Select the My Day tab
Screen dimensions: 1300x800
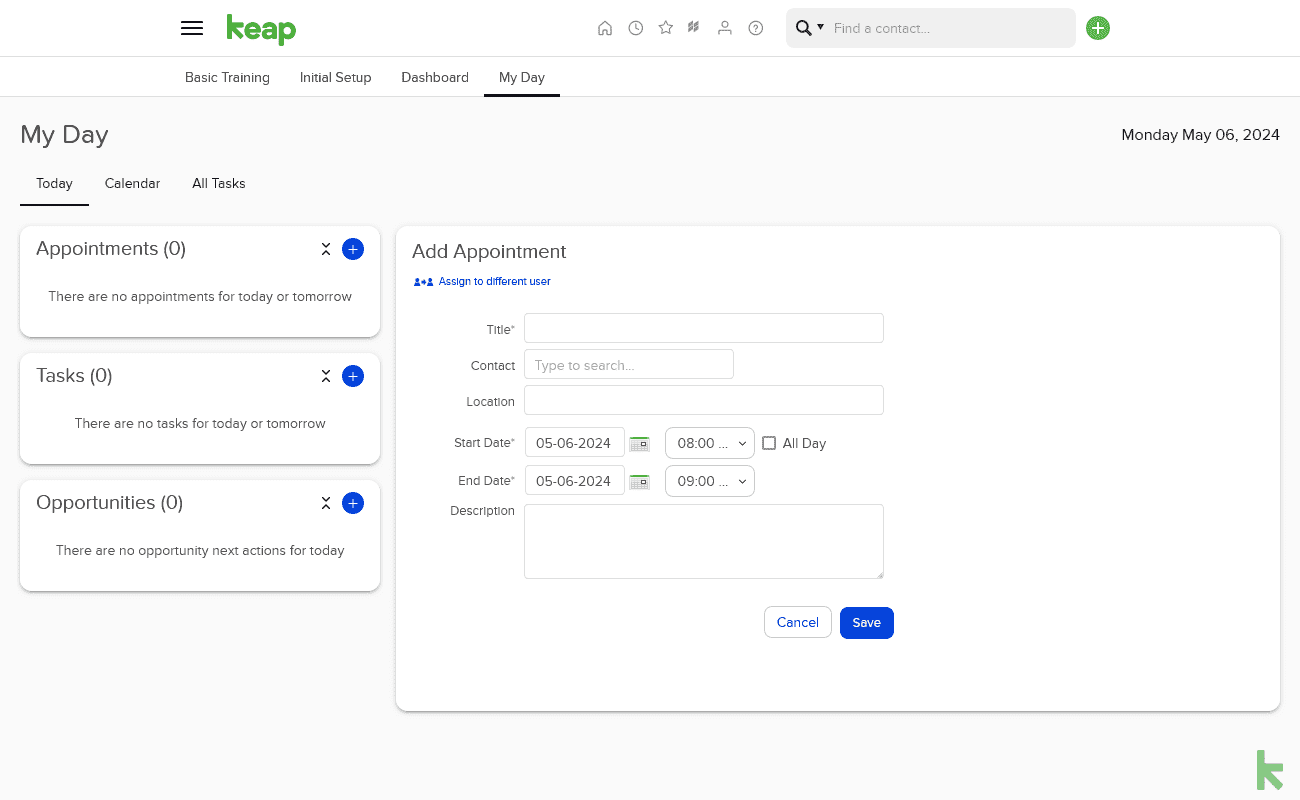(522, 77)
